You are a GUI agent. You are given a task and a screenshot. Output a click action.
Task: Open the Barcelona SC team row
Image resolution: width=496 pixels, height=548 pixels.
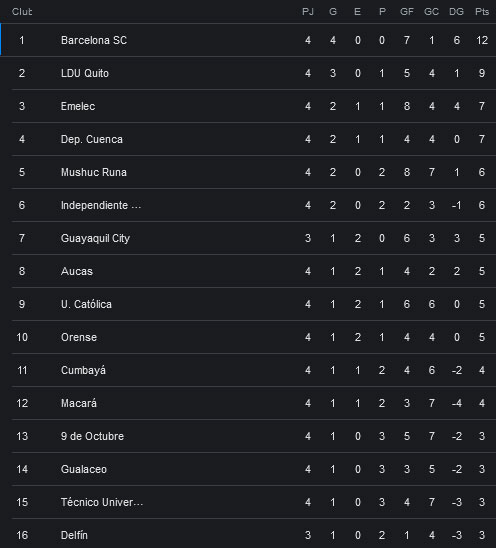click(248, 40)
